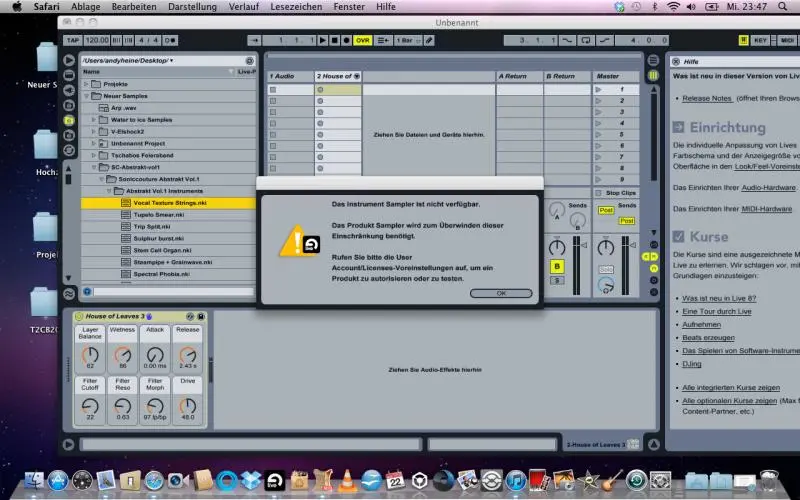Open the 1 Bar quantization dropdown
This screenshot has height=500, width=800.
401,40
